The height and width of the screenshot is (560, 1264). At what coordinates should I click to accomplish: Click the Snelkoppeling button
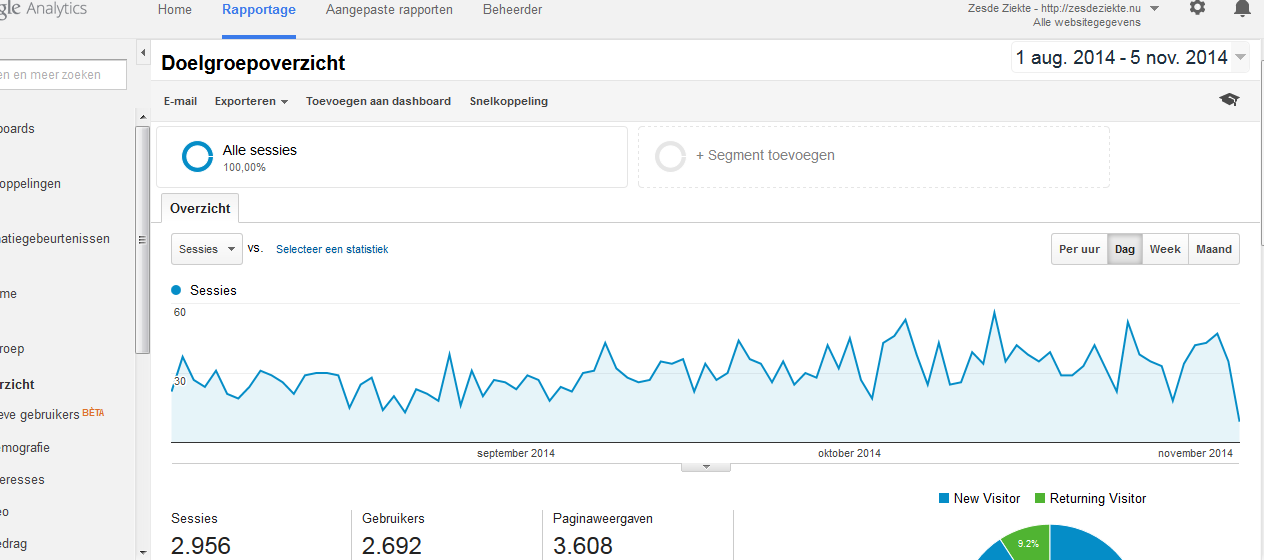point(508,101)
